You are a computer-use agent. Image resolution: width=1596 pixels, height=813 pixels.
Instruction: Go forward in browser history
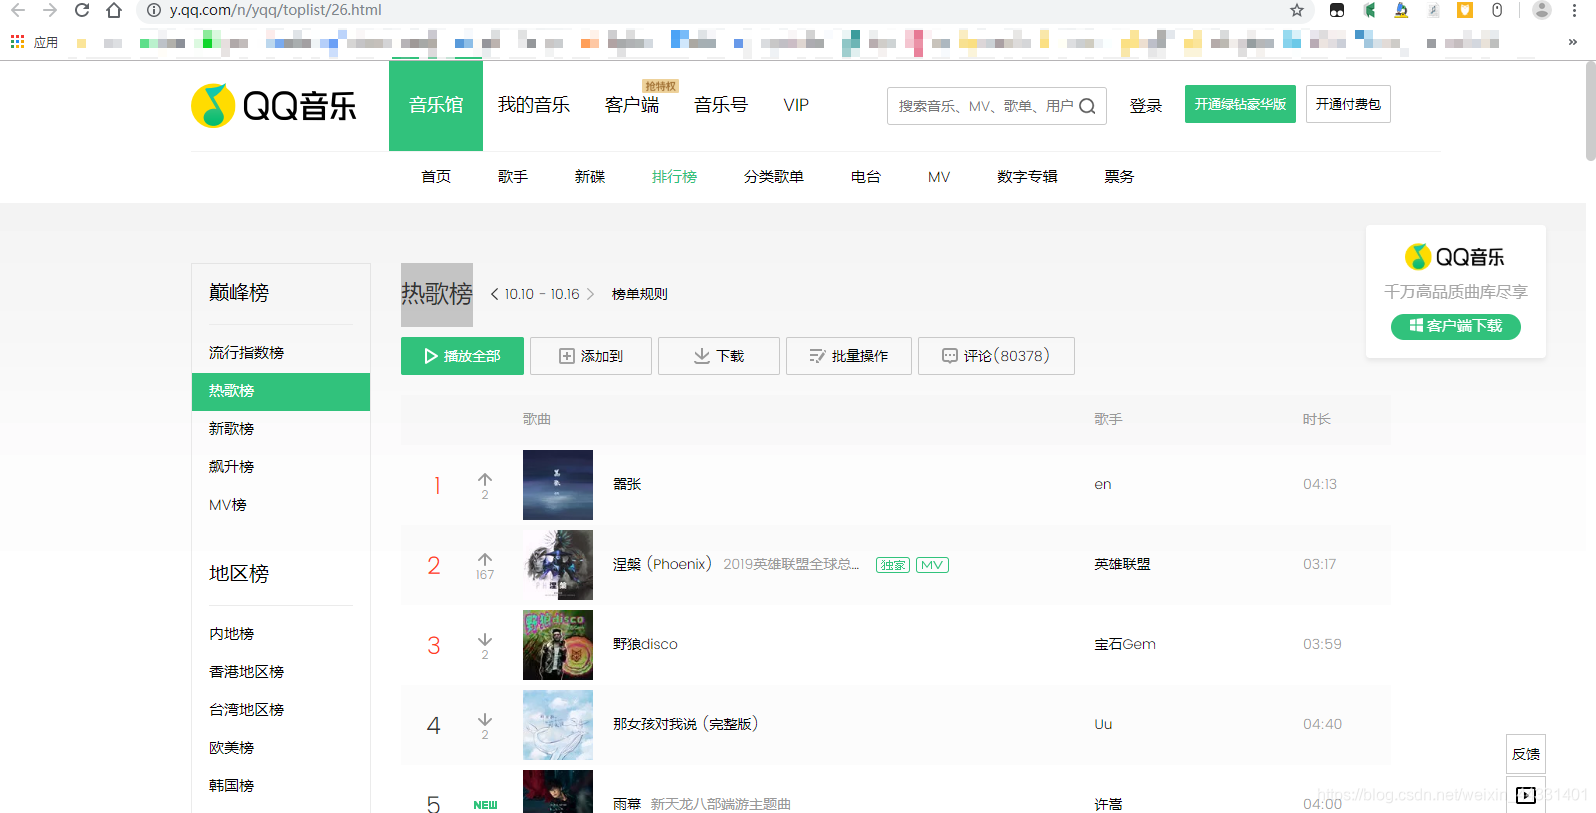50,10
